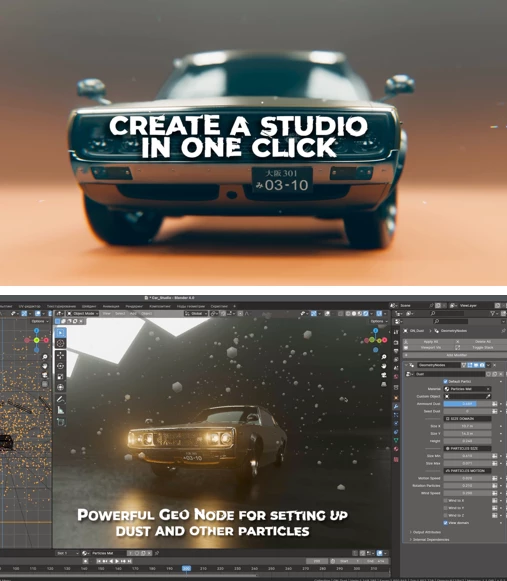Click the zoom magnifier gizmo in the right viewport
Screen dimensions: 507x581
coord(384,356)
